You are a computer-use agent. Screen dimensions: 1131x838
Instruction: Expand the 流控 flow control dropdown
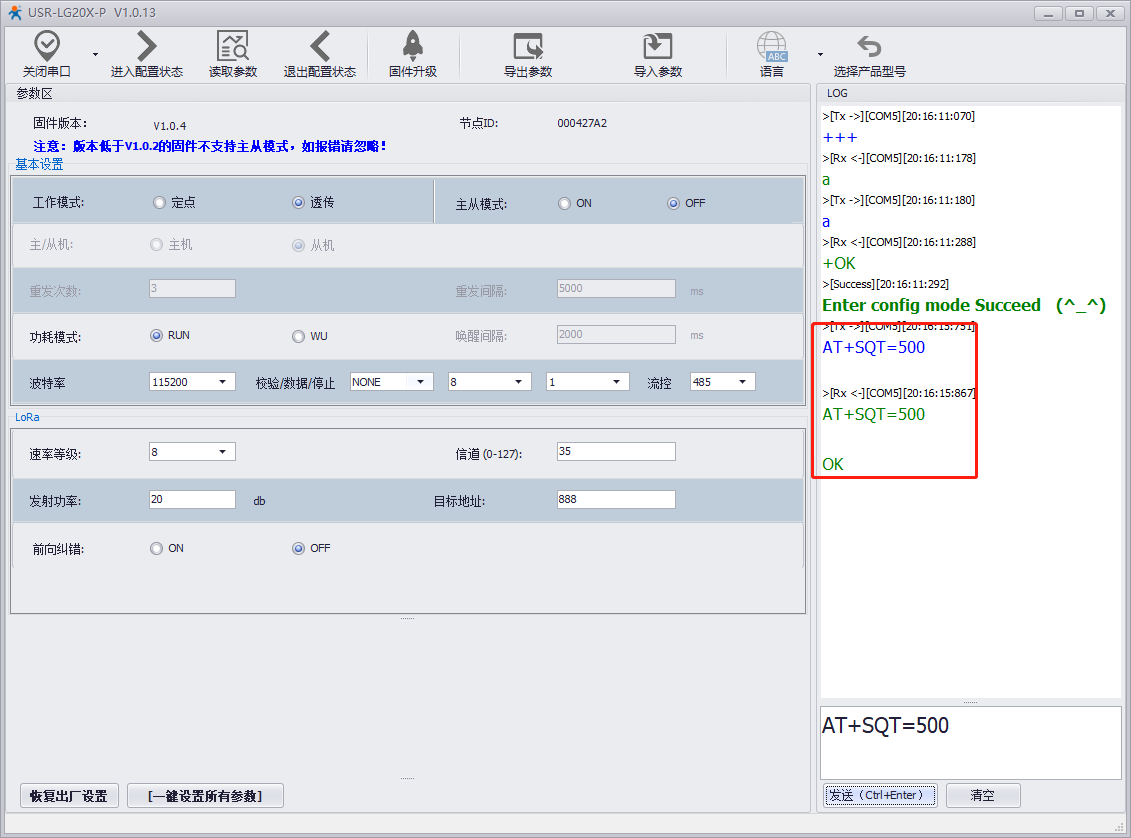tap(722, 382)
